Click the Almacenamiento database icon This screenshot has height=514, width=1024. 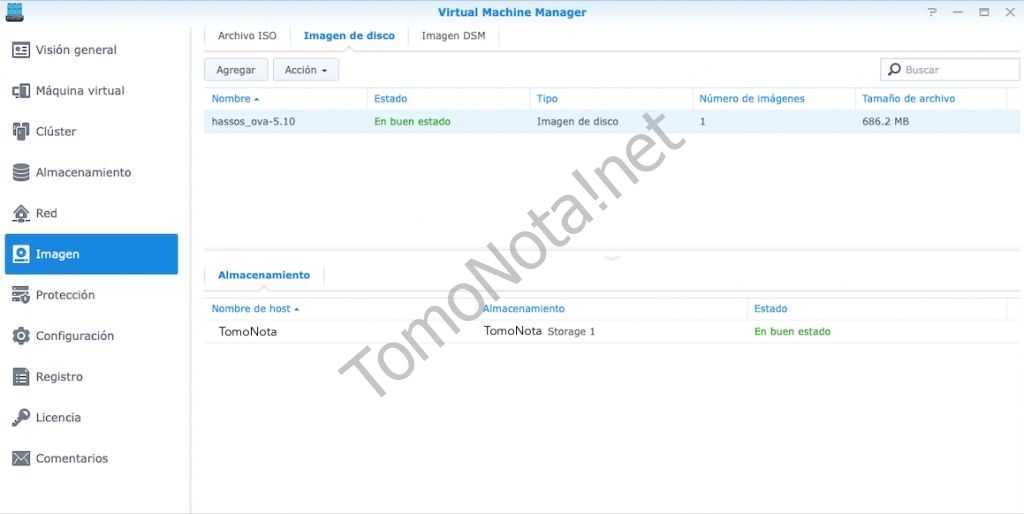point(21,173)
